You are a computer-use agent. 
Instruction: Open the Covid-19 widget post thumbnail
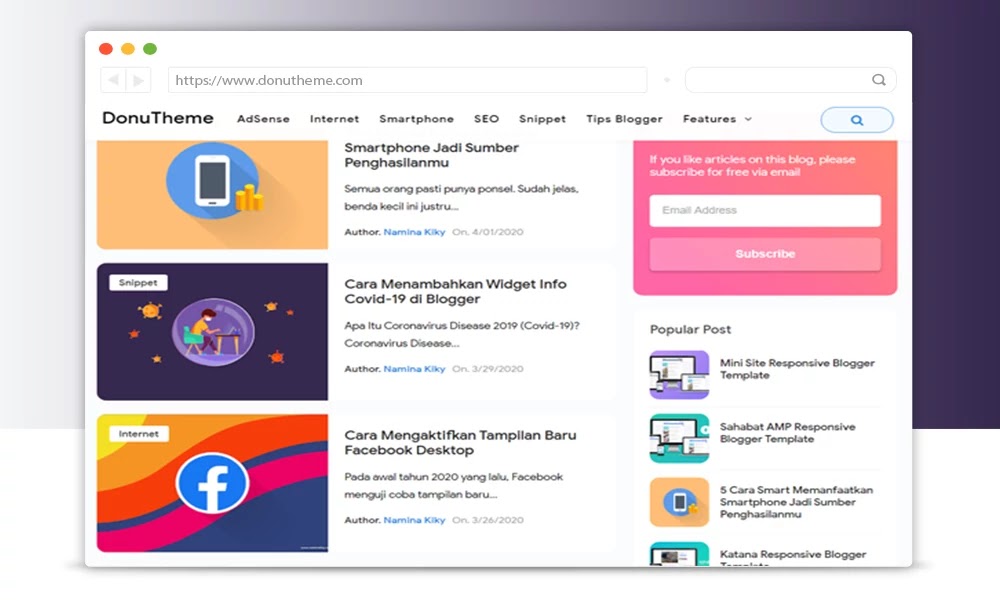pos(212,332)
